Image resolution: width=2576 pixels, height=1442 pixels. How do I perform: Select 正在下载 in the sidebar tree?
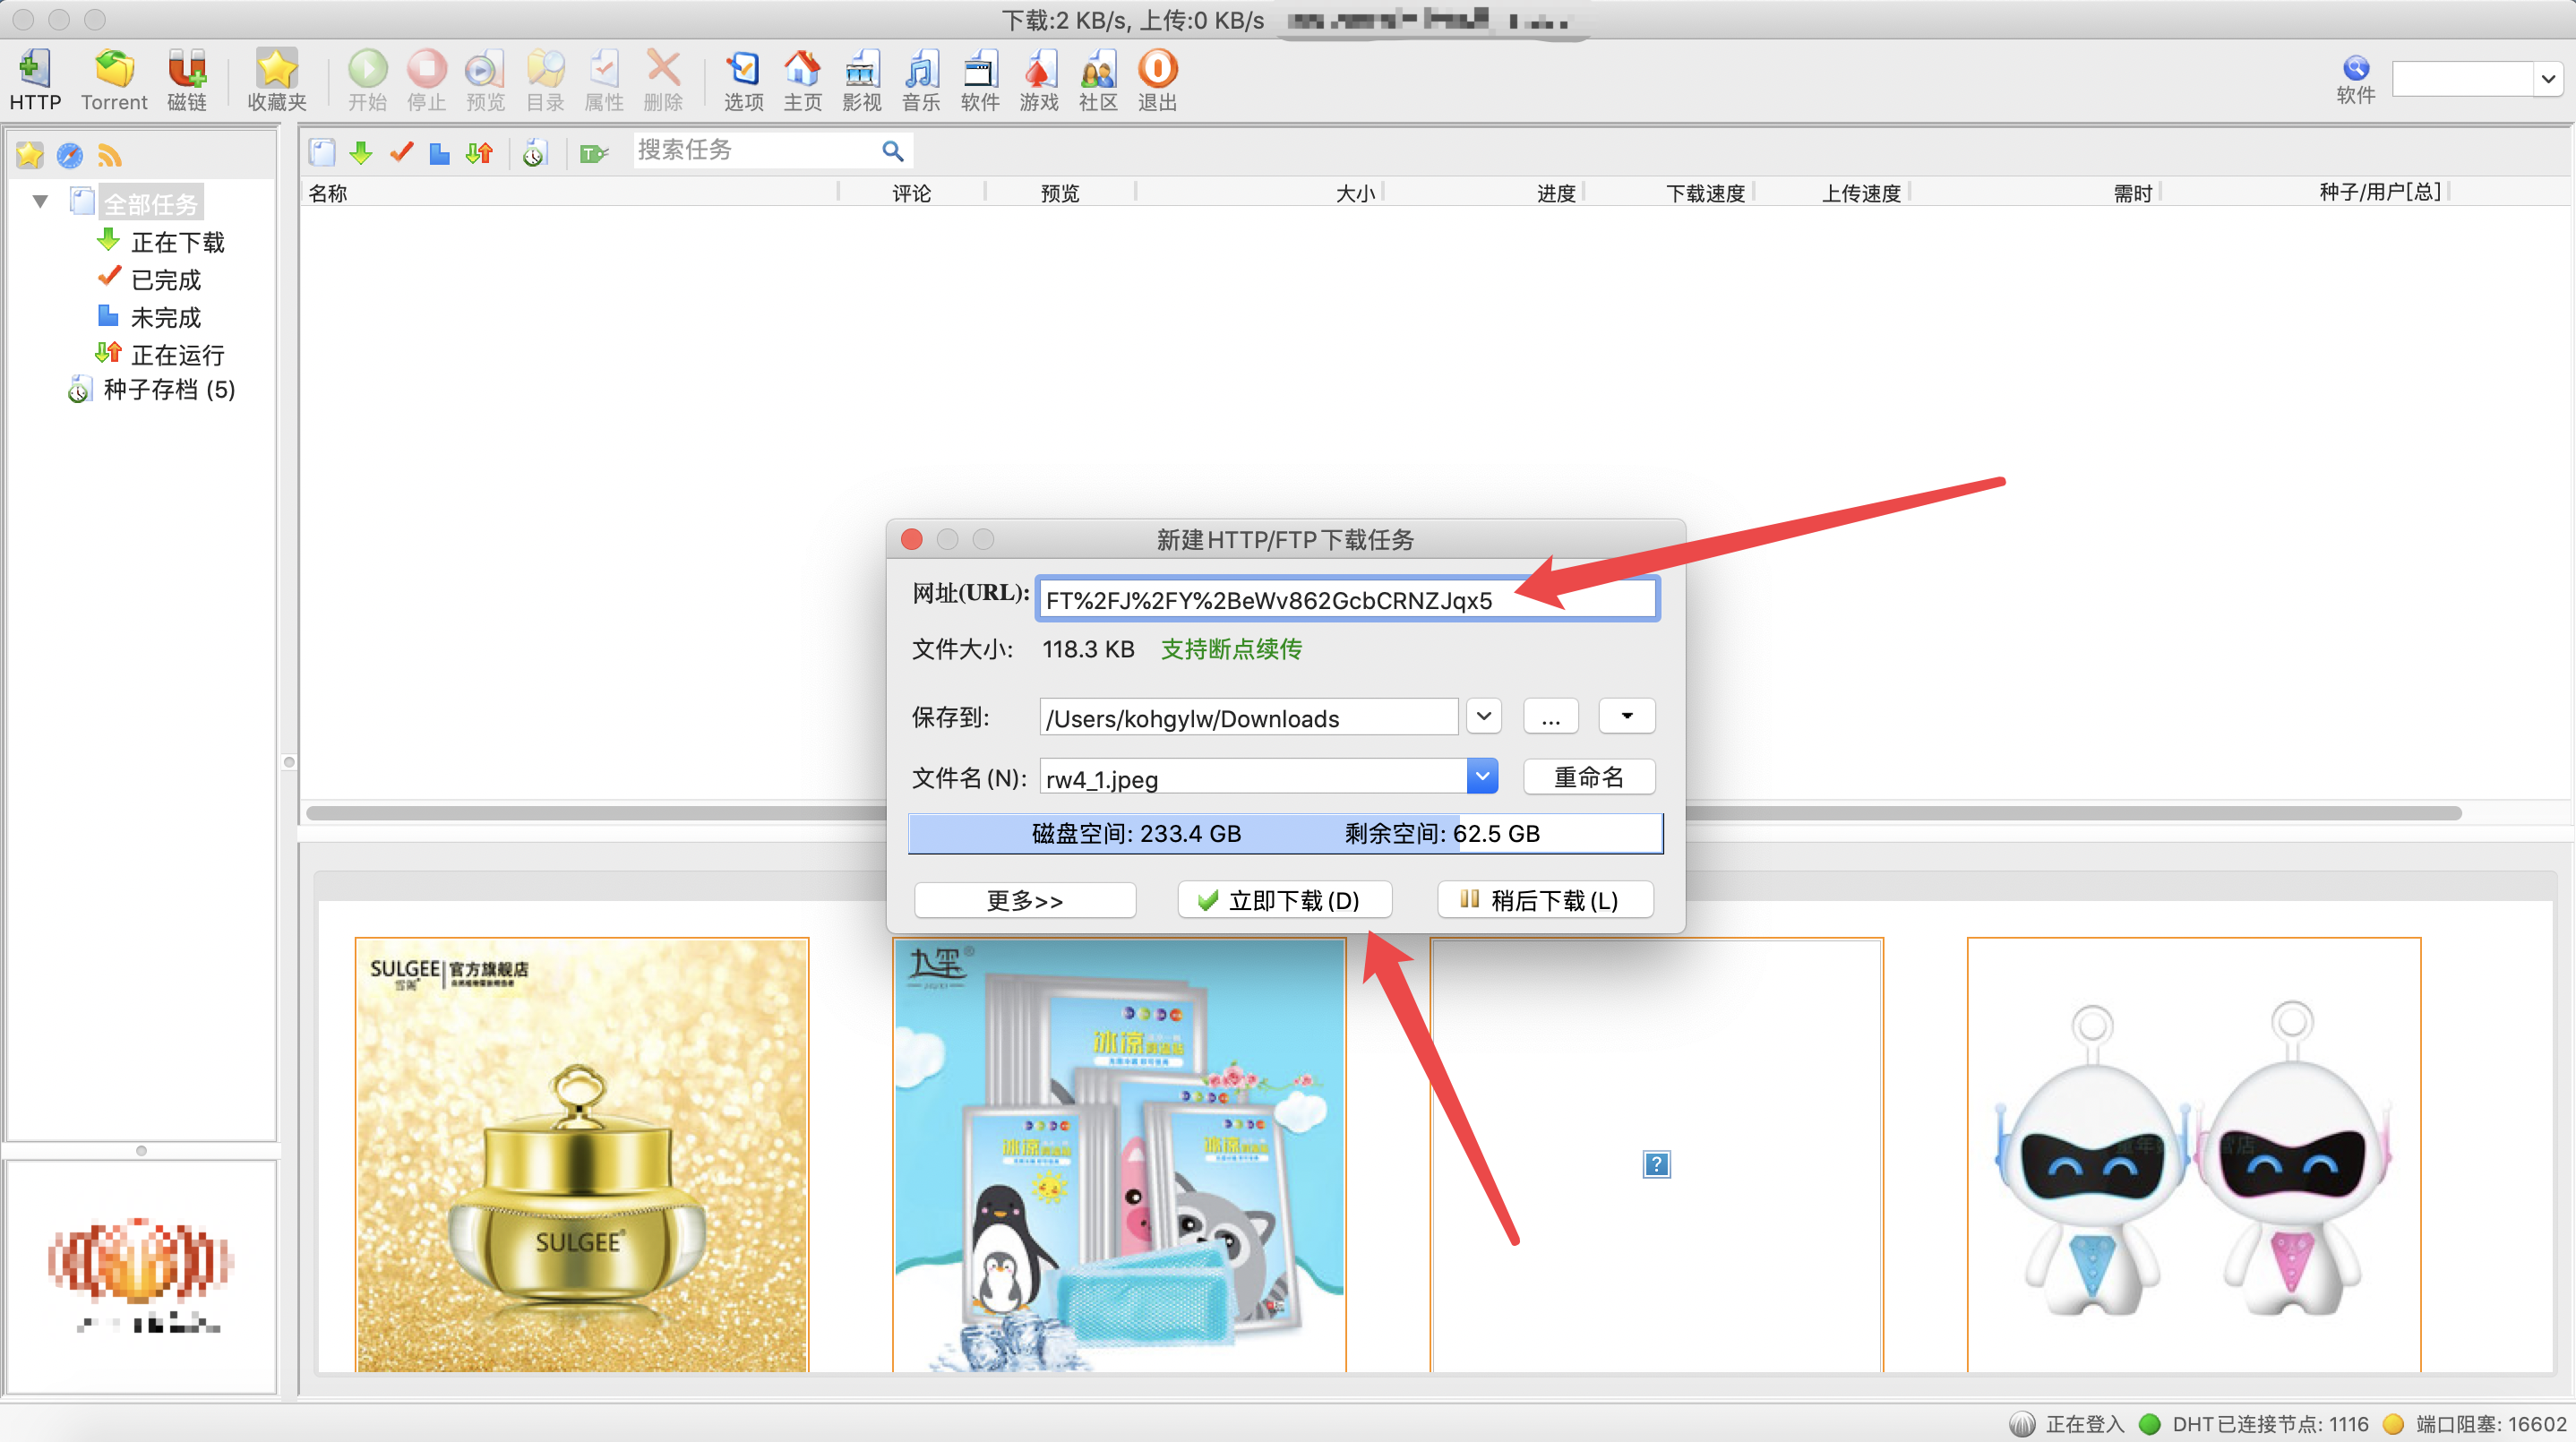pyautogui.click(x=176, y=242)
